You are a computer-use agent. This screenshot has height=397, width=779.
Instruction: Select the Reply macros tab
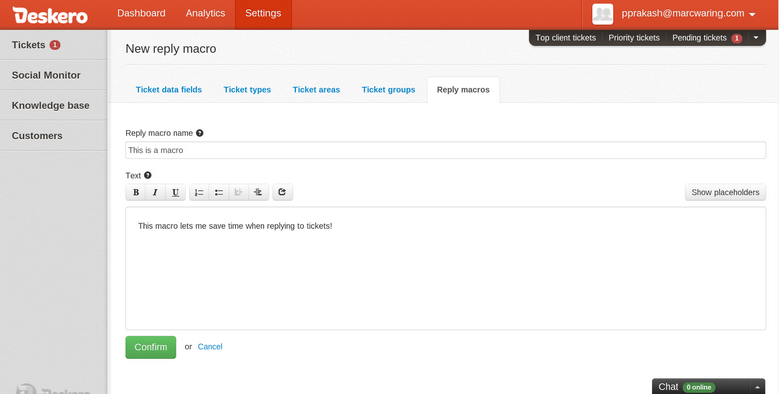(463, 90)
